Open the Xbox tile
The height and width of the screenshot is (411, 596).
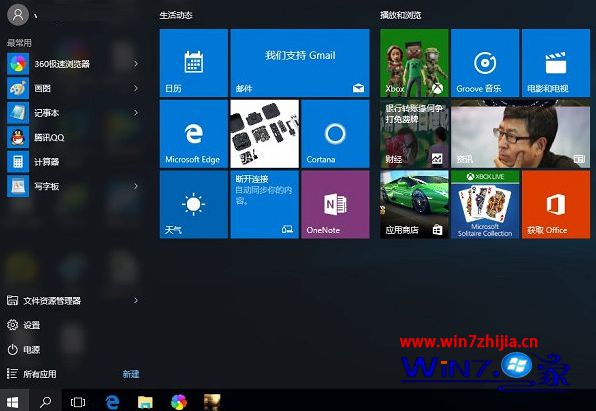414,63
